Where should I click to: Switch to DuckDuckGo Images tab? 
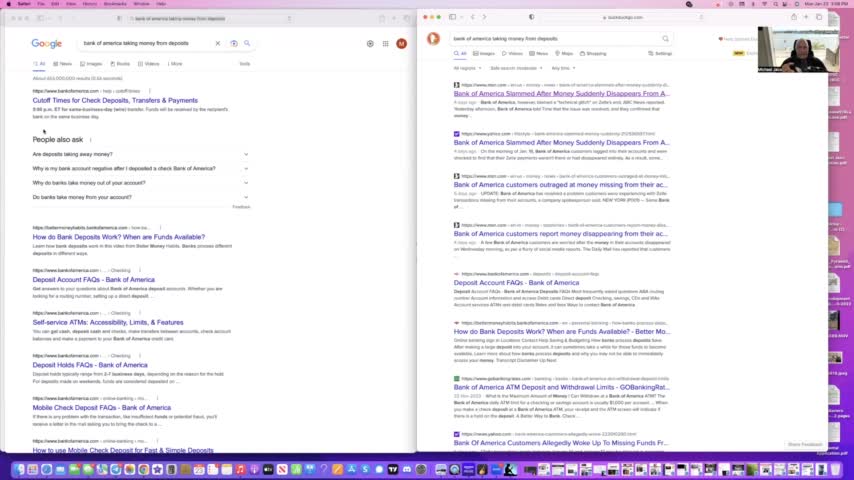[484, 53]
